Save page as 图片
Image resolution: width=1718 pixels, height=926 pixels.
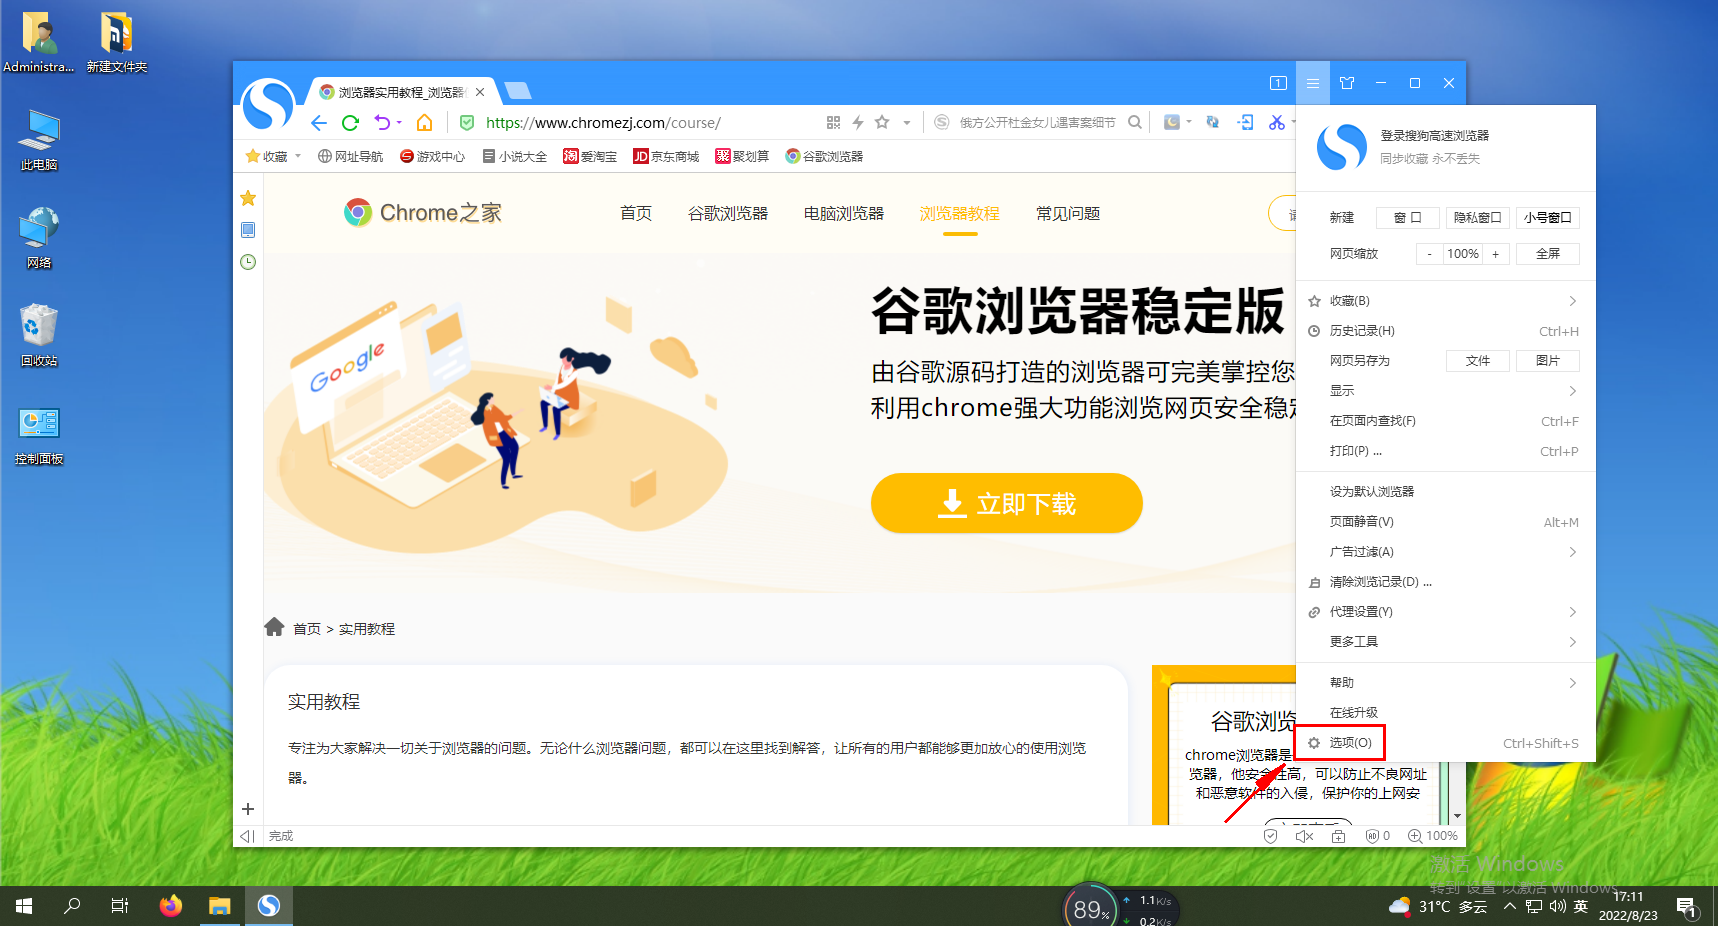(x=1548, y=361)
